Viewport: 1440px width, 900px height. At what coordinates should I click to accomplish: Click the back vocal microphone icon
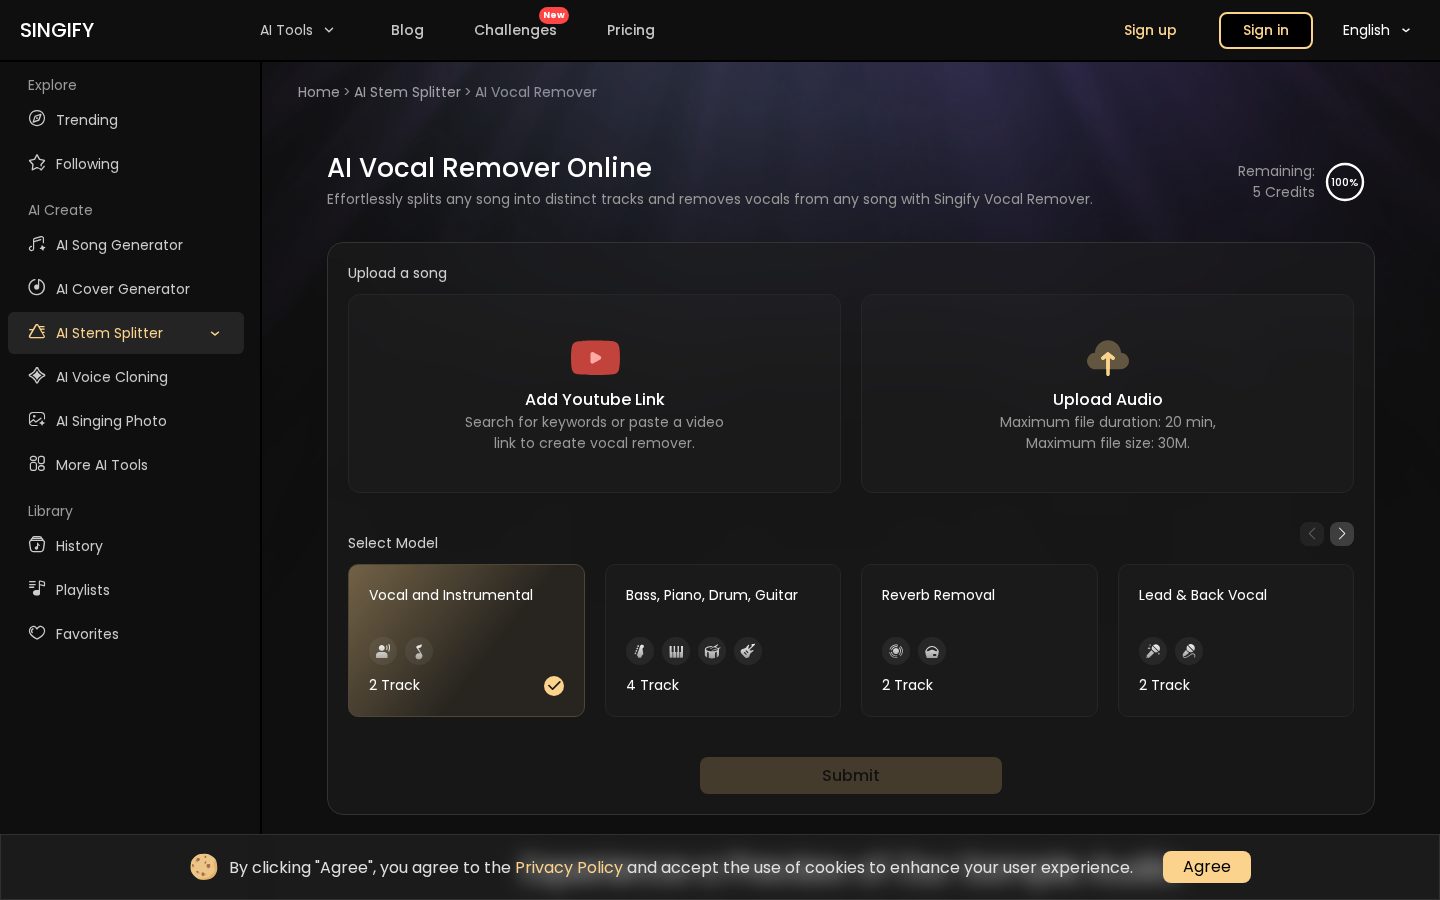pos(1189,651)
